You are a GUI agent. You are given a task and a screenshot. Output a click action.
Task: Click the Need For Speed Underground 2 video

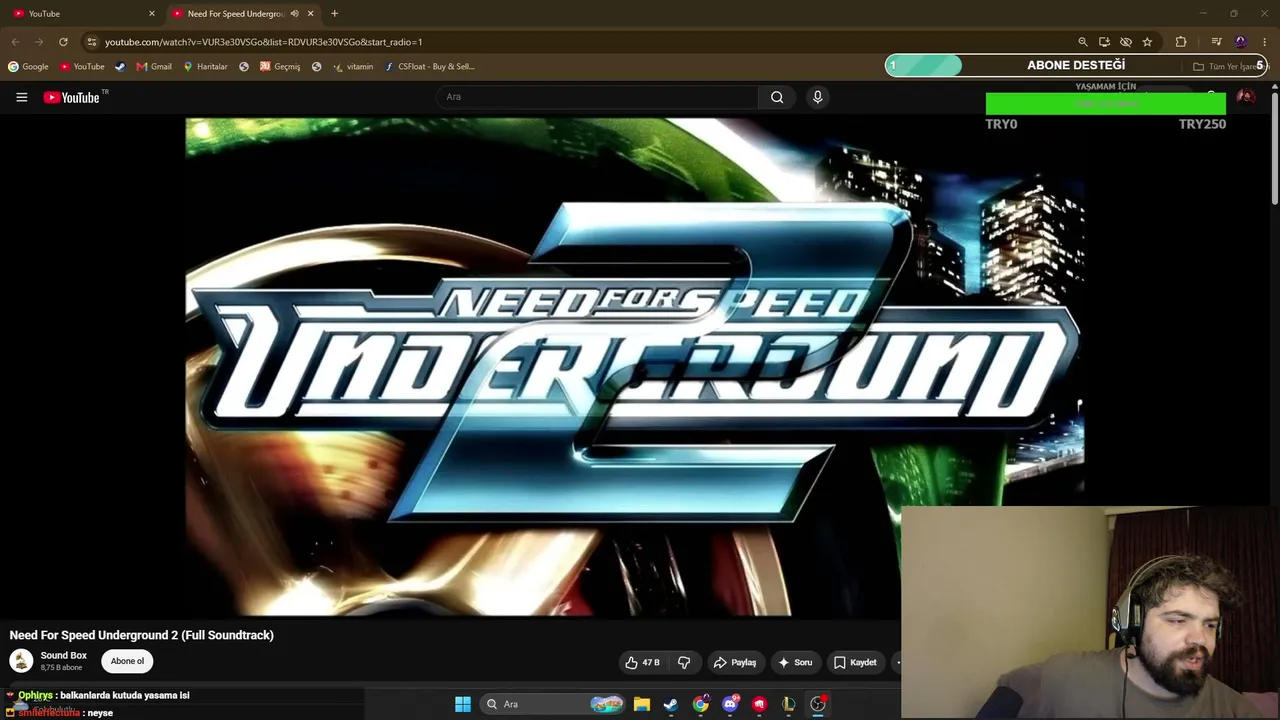pos(635,367)
